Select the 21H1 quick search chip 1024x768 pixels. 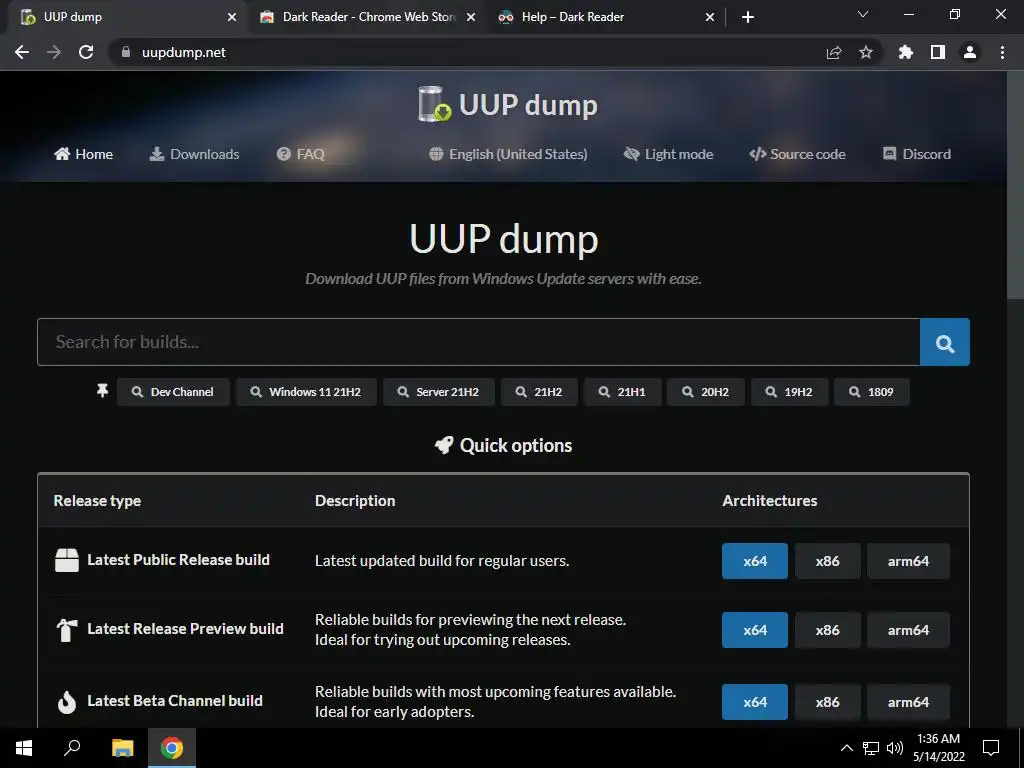623,392
